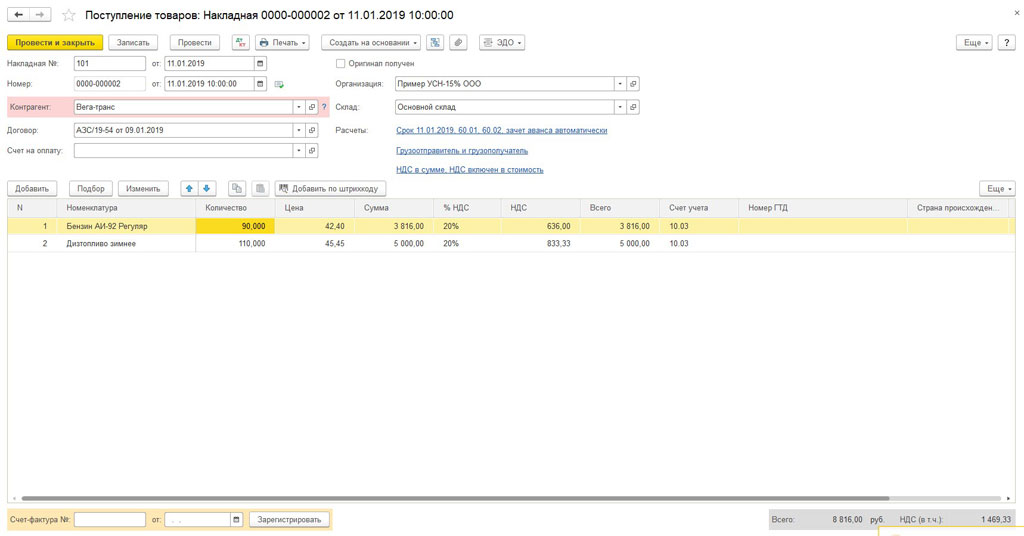Viewport: 1024px width, 536px height.
Task: Open Организация field link icon
Action: click(633, 84)
